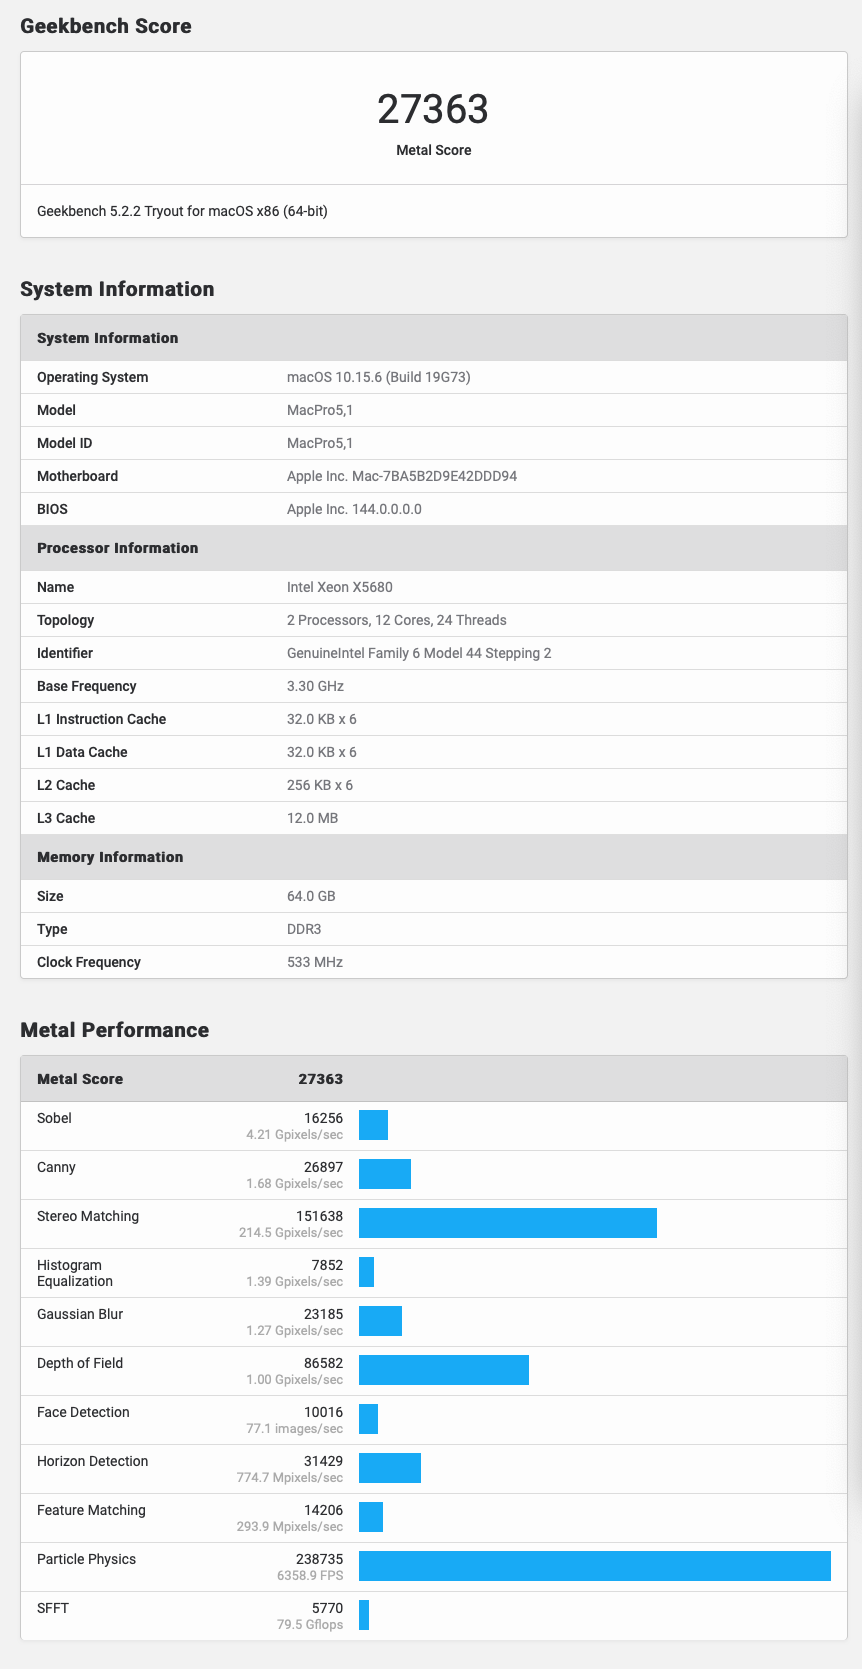862x1669 pixels.
Task: Click the Model value MacPro5,1
Action: 320,410
